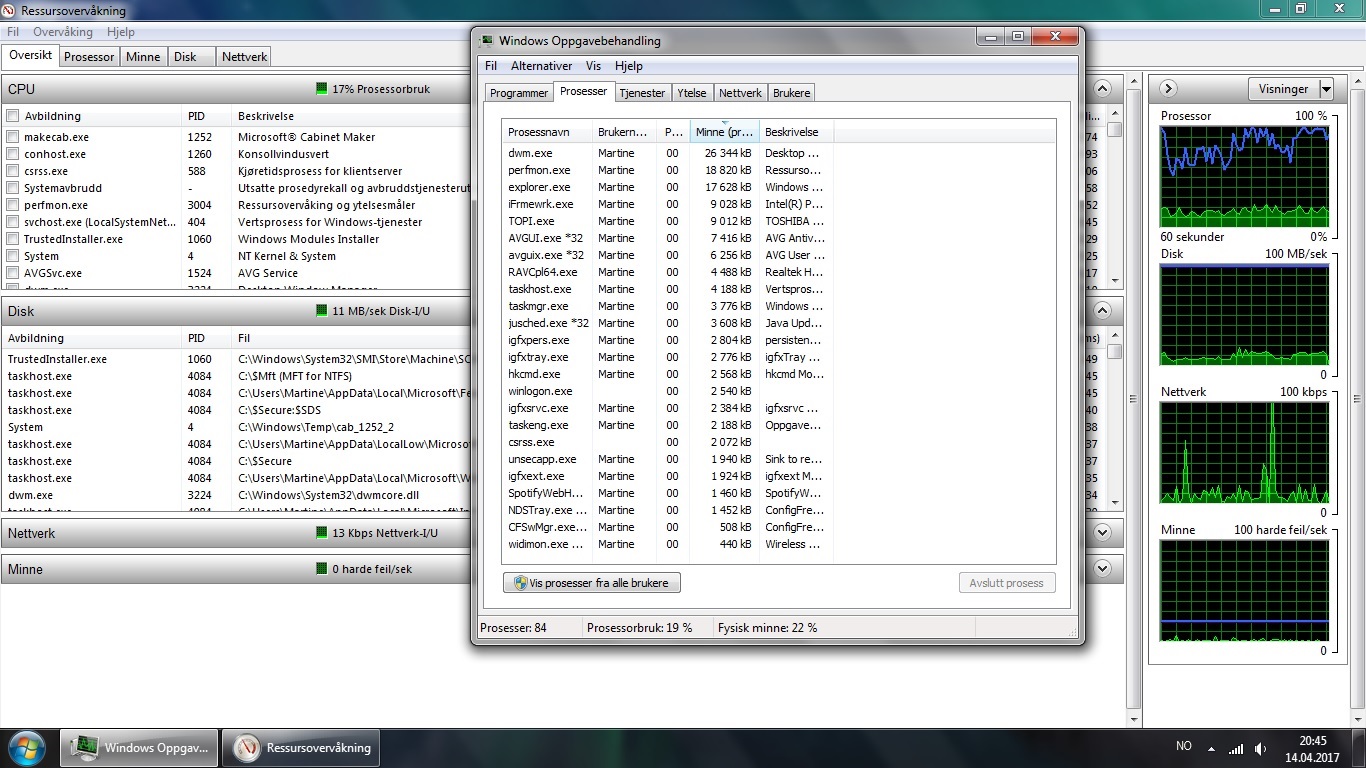
Task: Collapse the Disk section chevron
Action: [x=1103, y=311]
